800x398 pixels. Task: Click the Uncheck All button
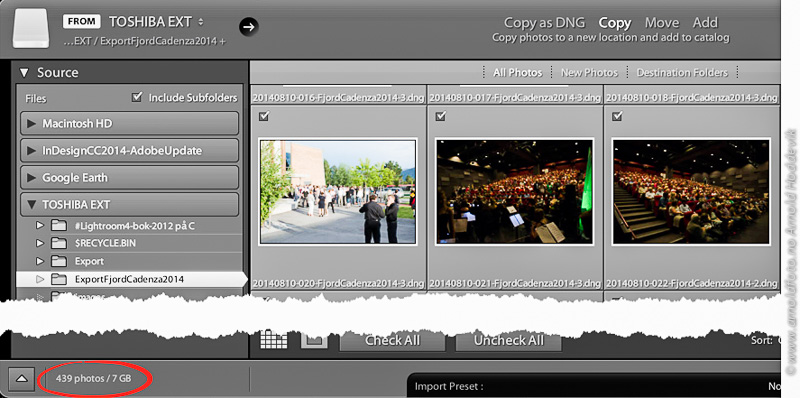tap(508, 340)
